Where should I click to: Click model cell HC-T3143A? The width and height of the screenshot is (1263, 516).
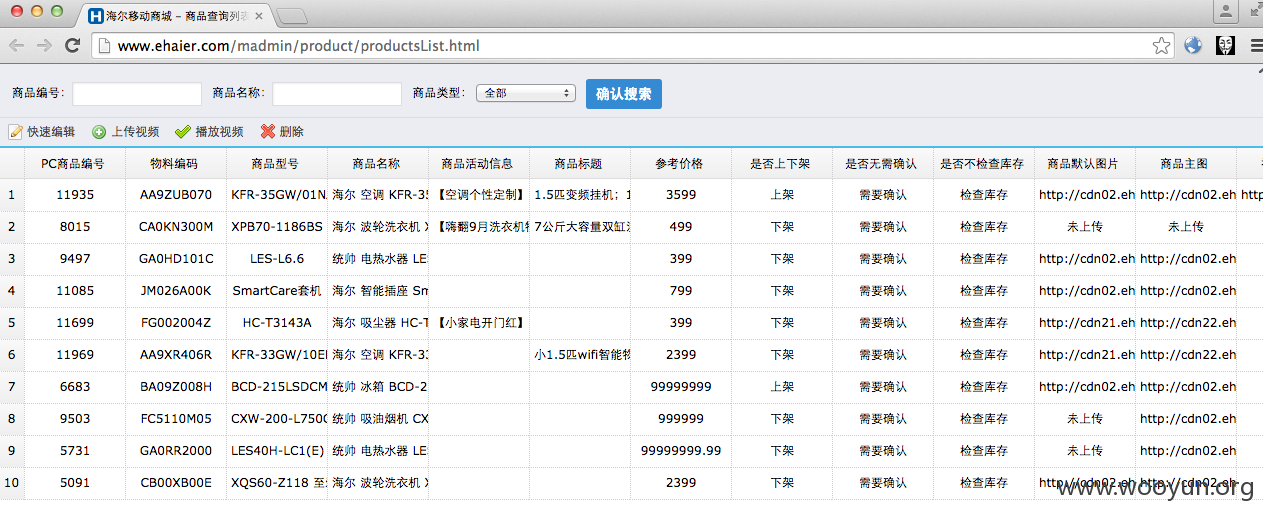(x=277, y=323)
